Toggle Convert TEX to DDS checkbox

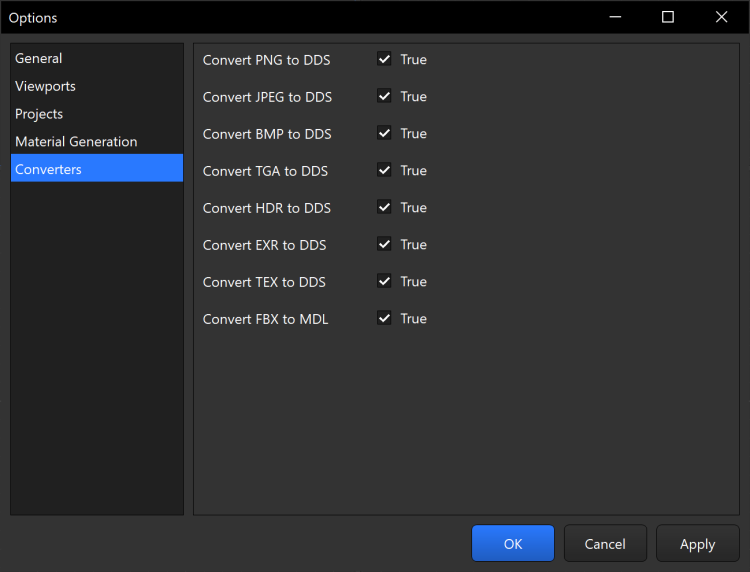point(384,282)
